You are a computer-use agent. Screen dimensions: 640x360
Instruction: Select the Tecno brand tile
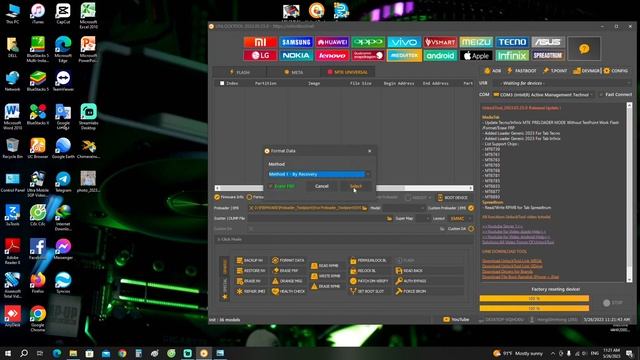[x=512, y=42]
